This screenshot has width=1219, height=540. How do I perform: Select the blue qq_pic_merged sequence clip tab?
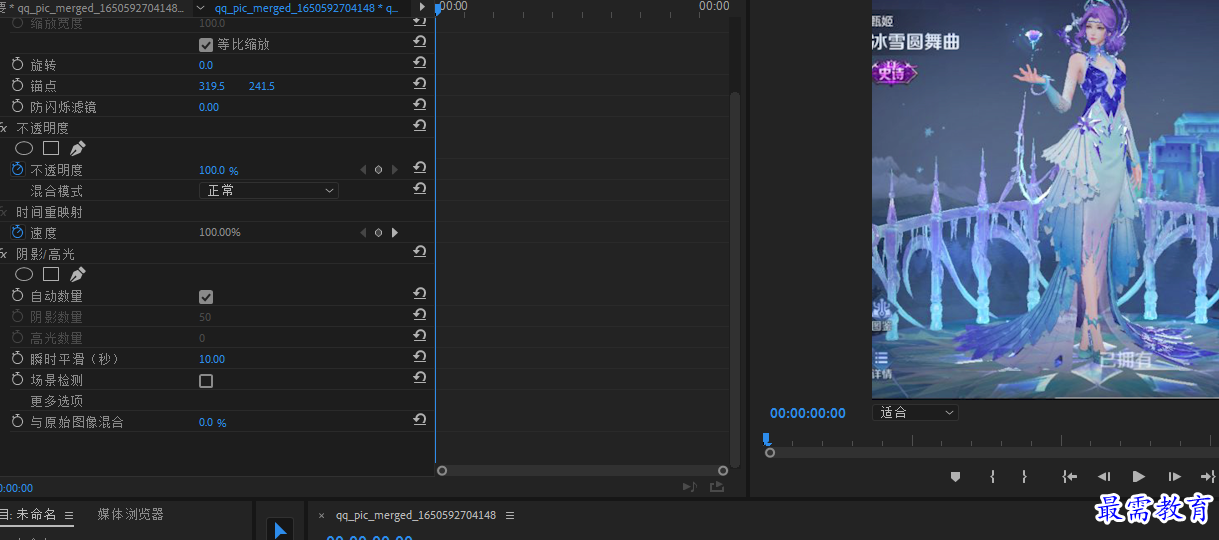[306, 8]
